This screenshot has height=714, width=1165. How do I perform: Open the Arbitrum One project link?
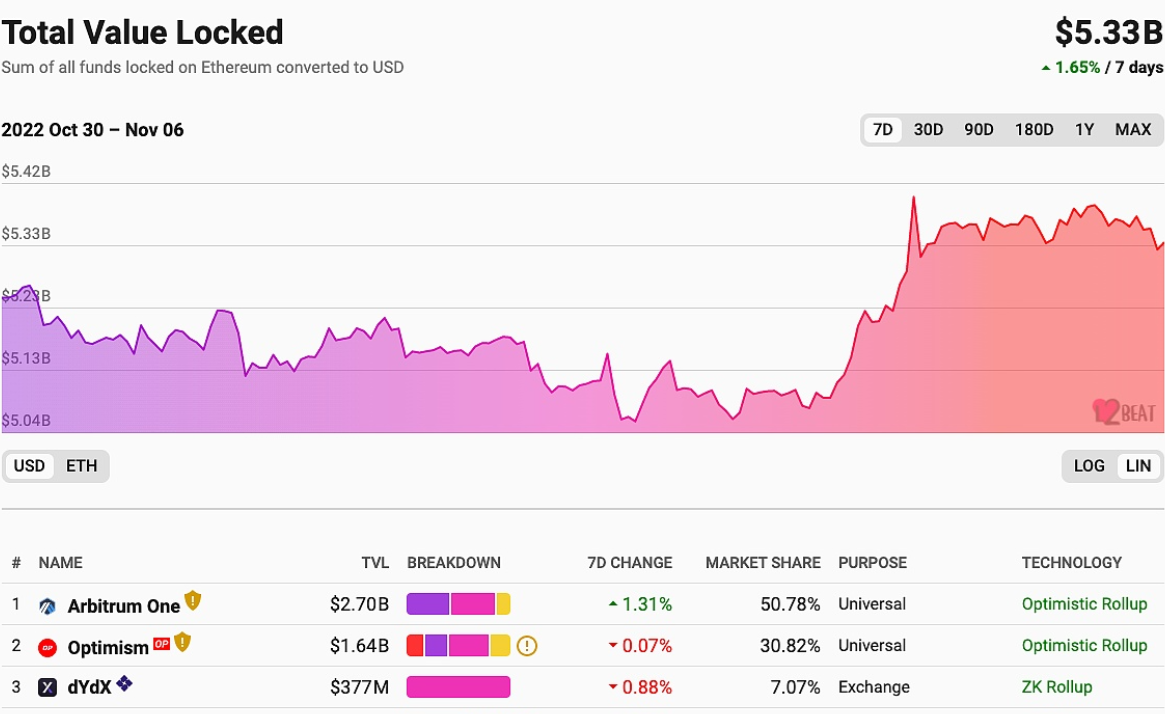123,606
